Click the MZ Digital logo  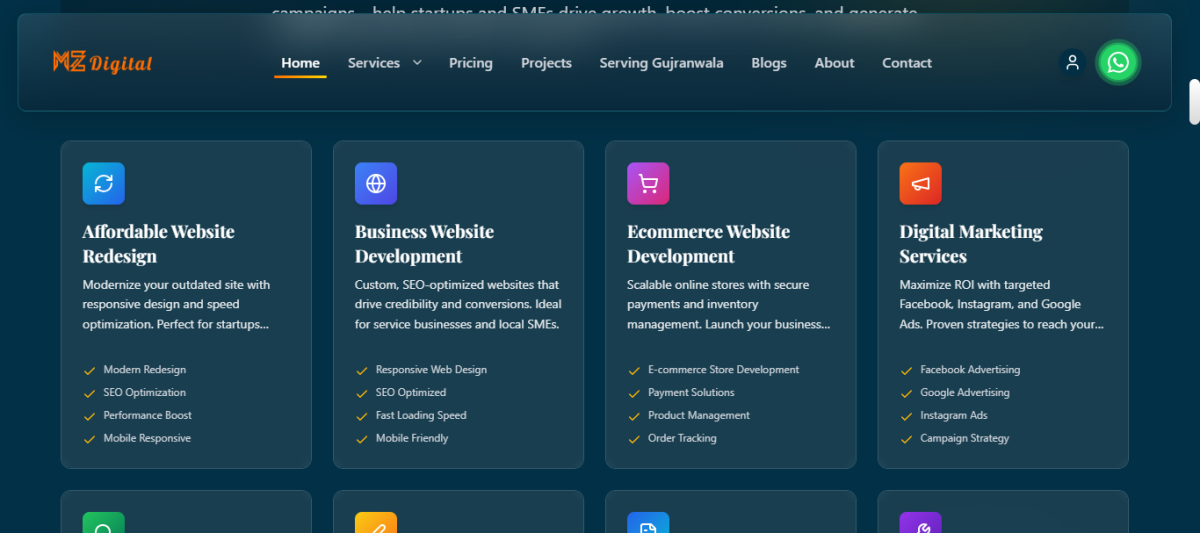[x=102, y=63]
